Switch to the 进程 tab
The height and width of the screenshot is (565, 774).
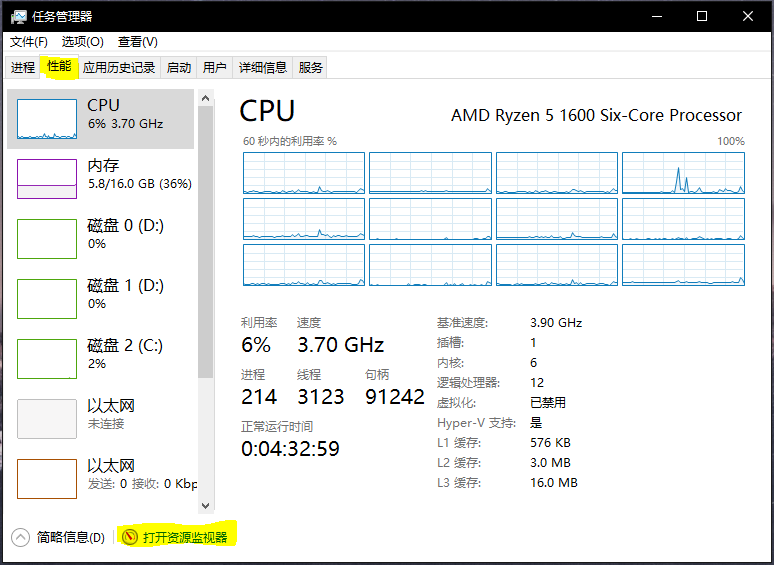23,68
